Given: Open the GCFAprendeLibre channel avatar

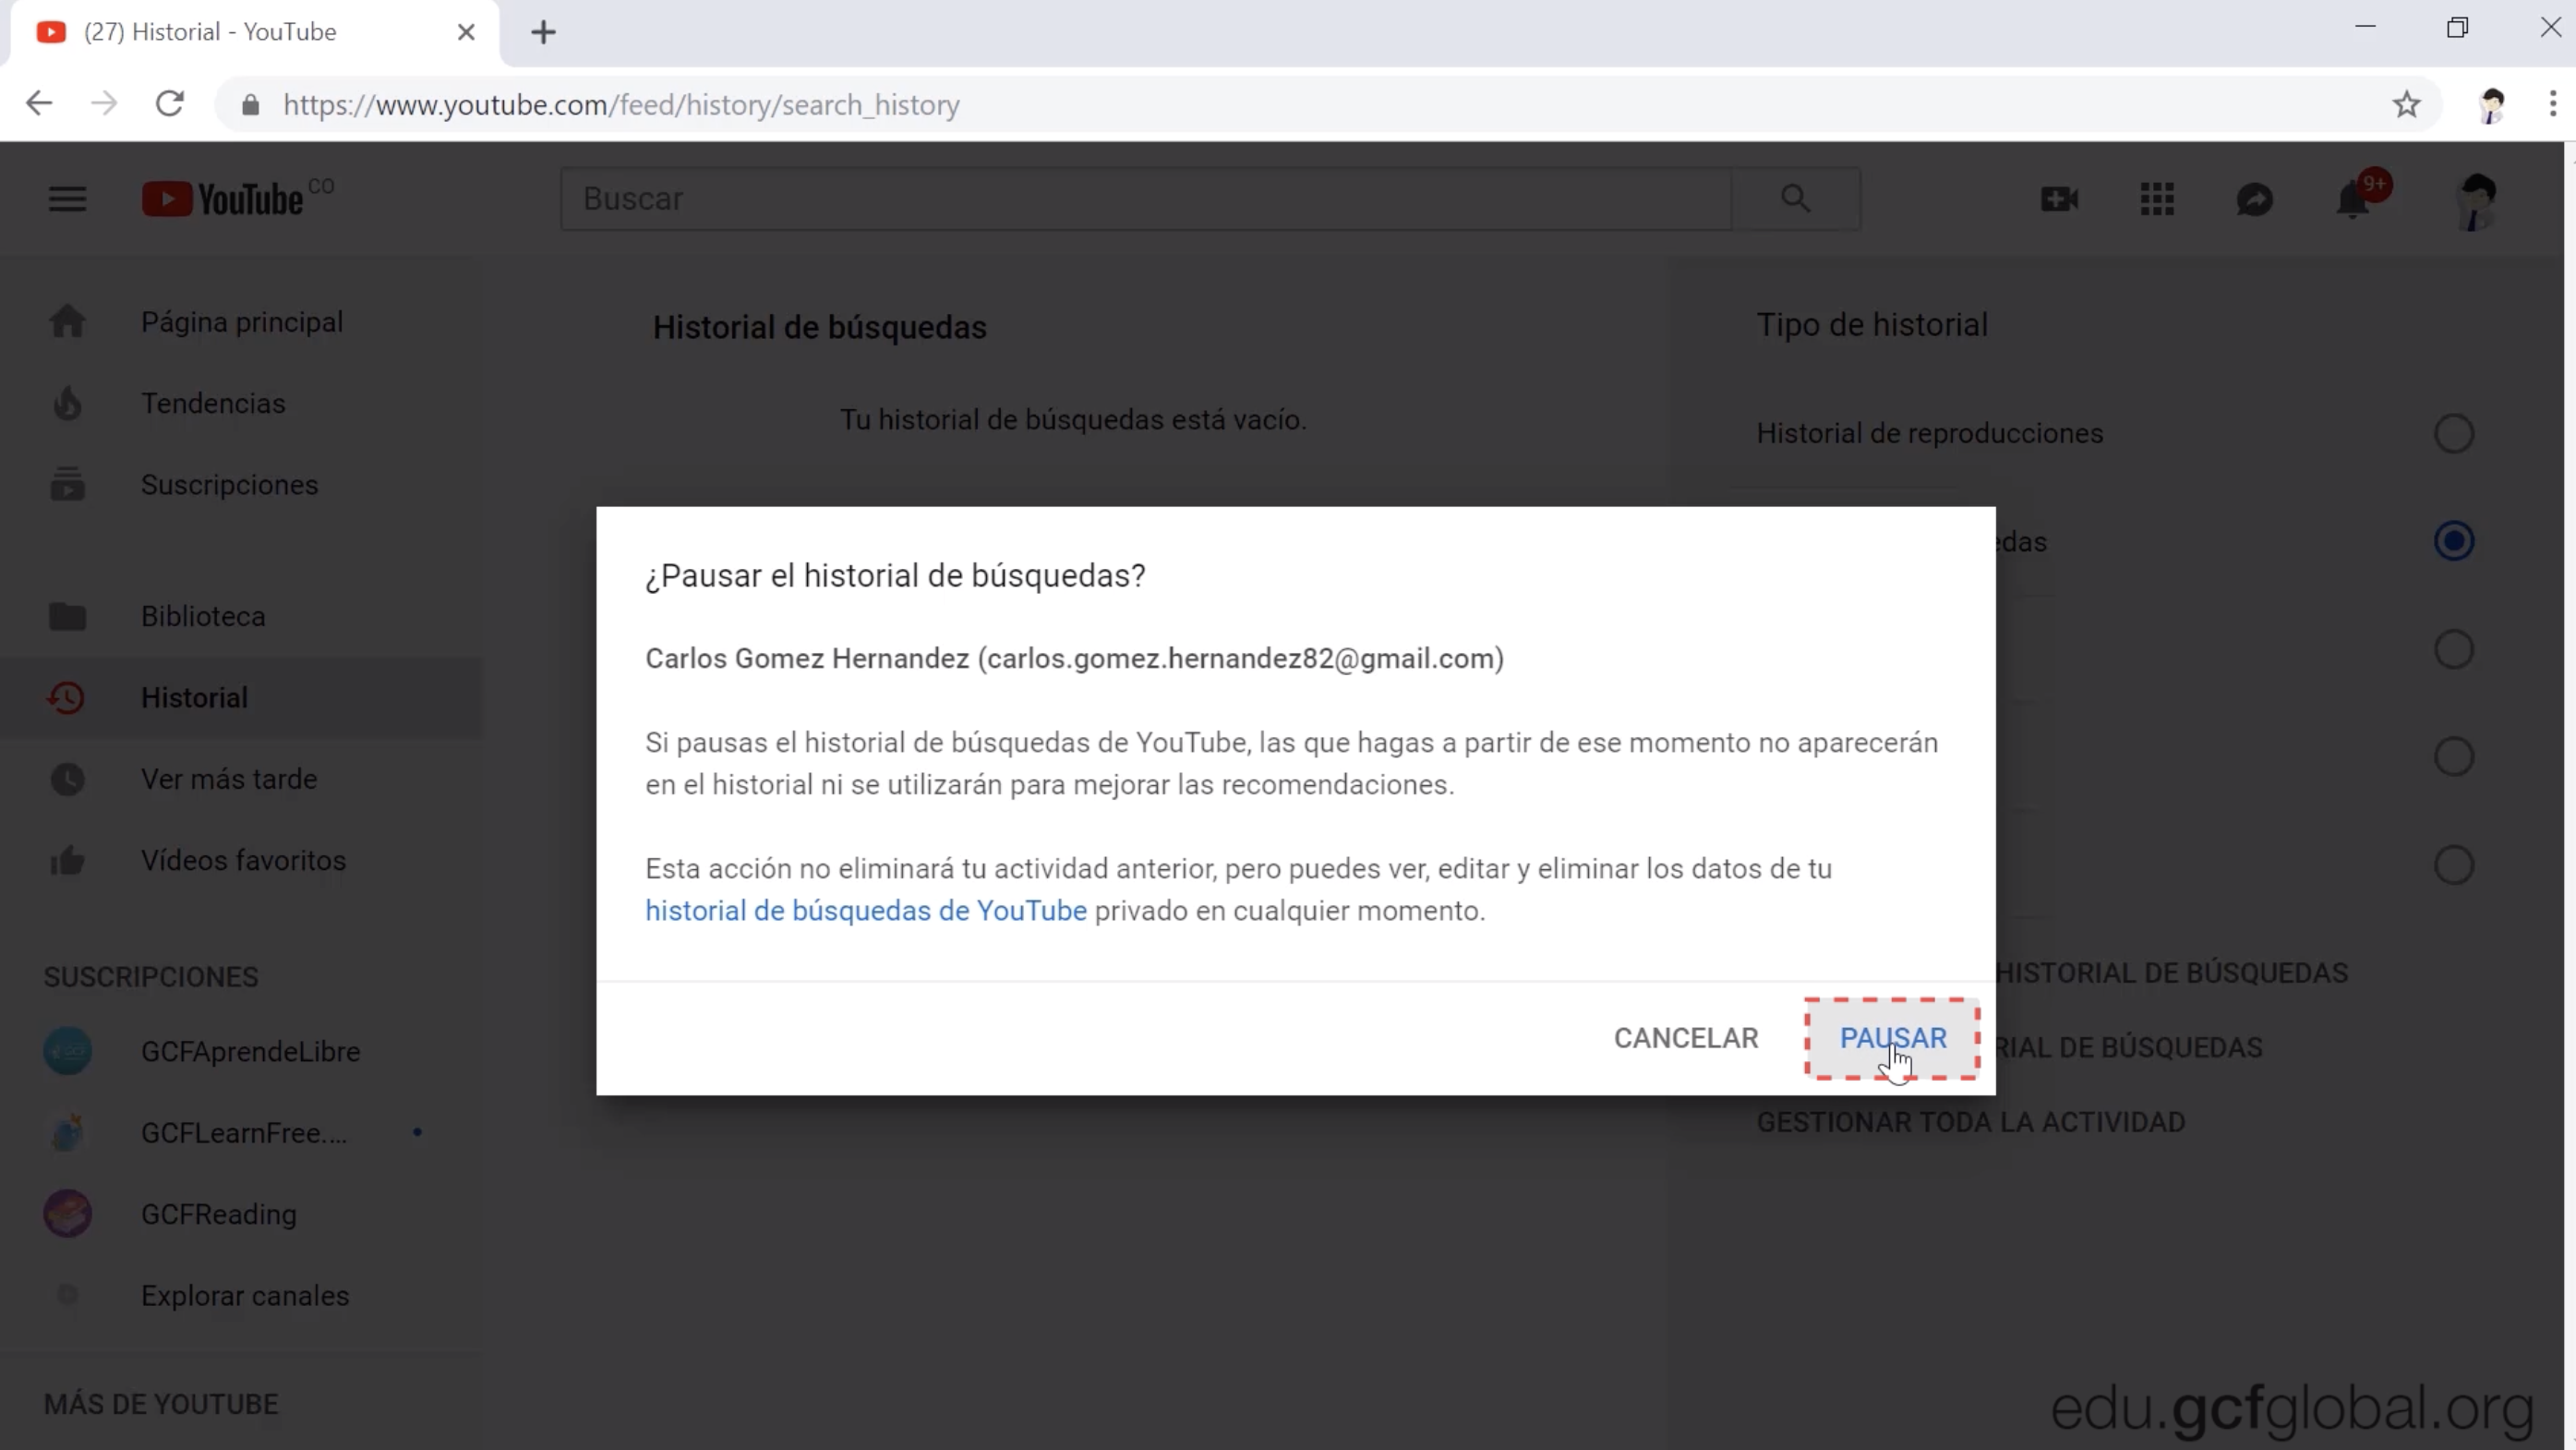Looking at the screenshot, I should click(x=67, y=1051).
